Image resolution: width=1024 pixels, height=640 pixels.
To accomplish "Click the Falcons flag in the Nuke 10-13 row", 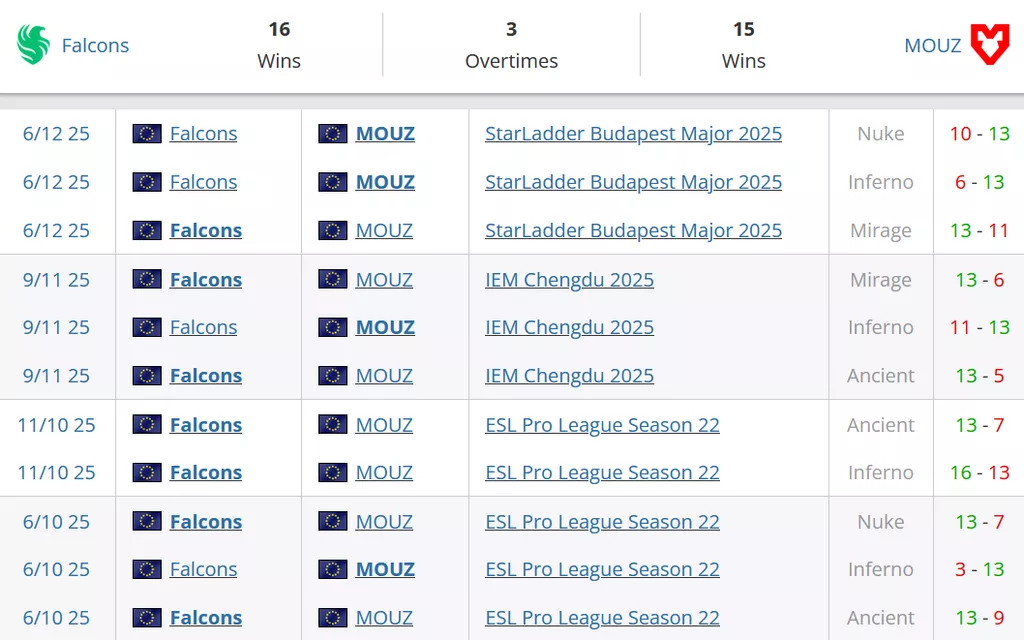I will click(147, 134).
